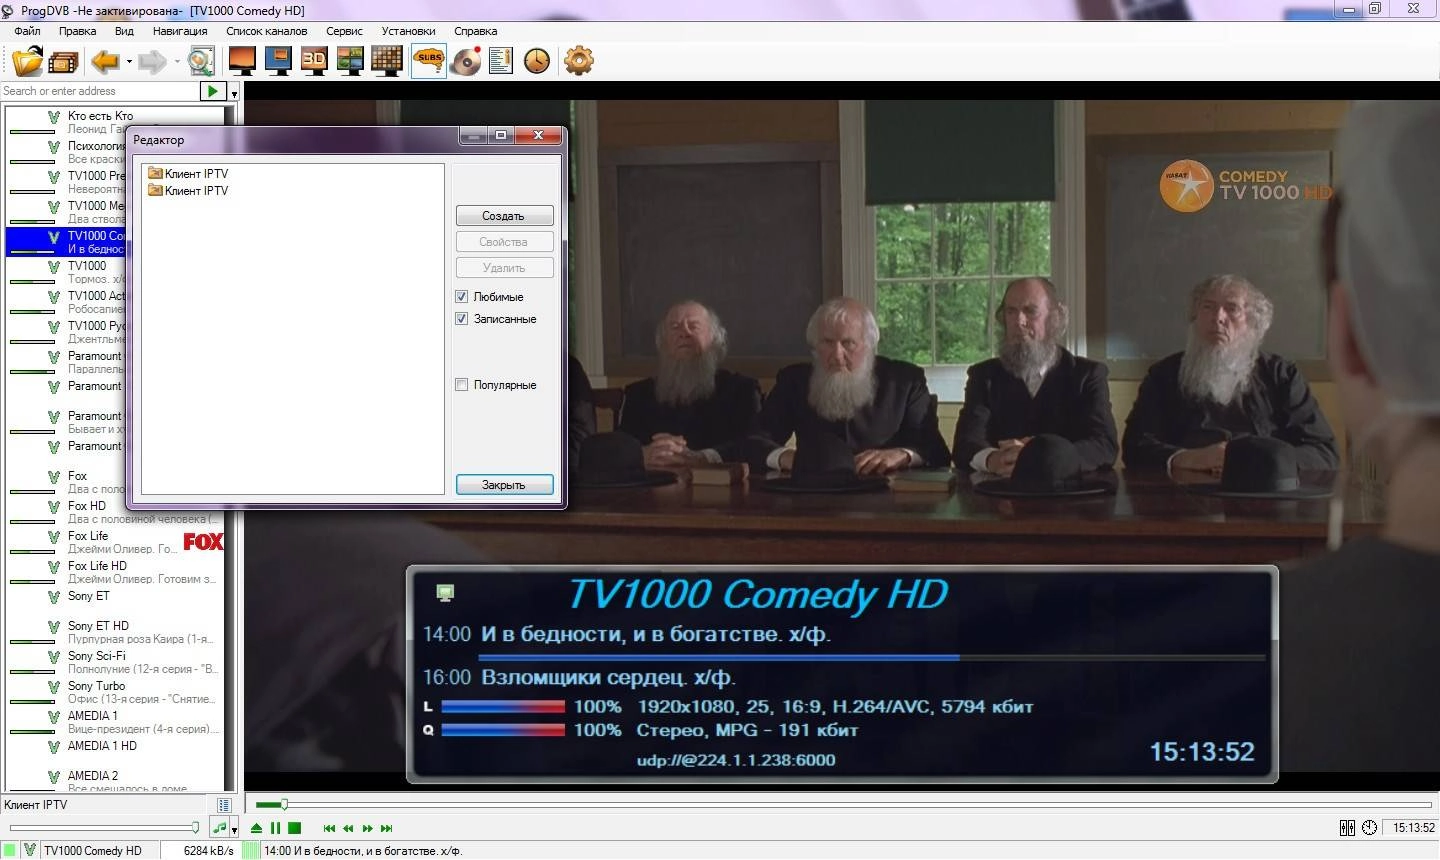Enable the Популярные checkbox
1440x860 pixels.
click(x=461, y=385)
